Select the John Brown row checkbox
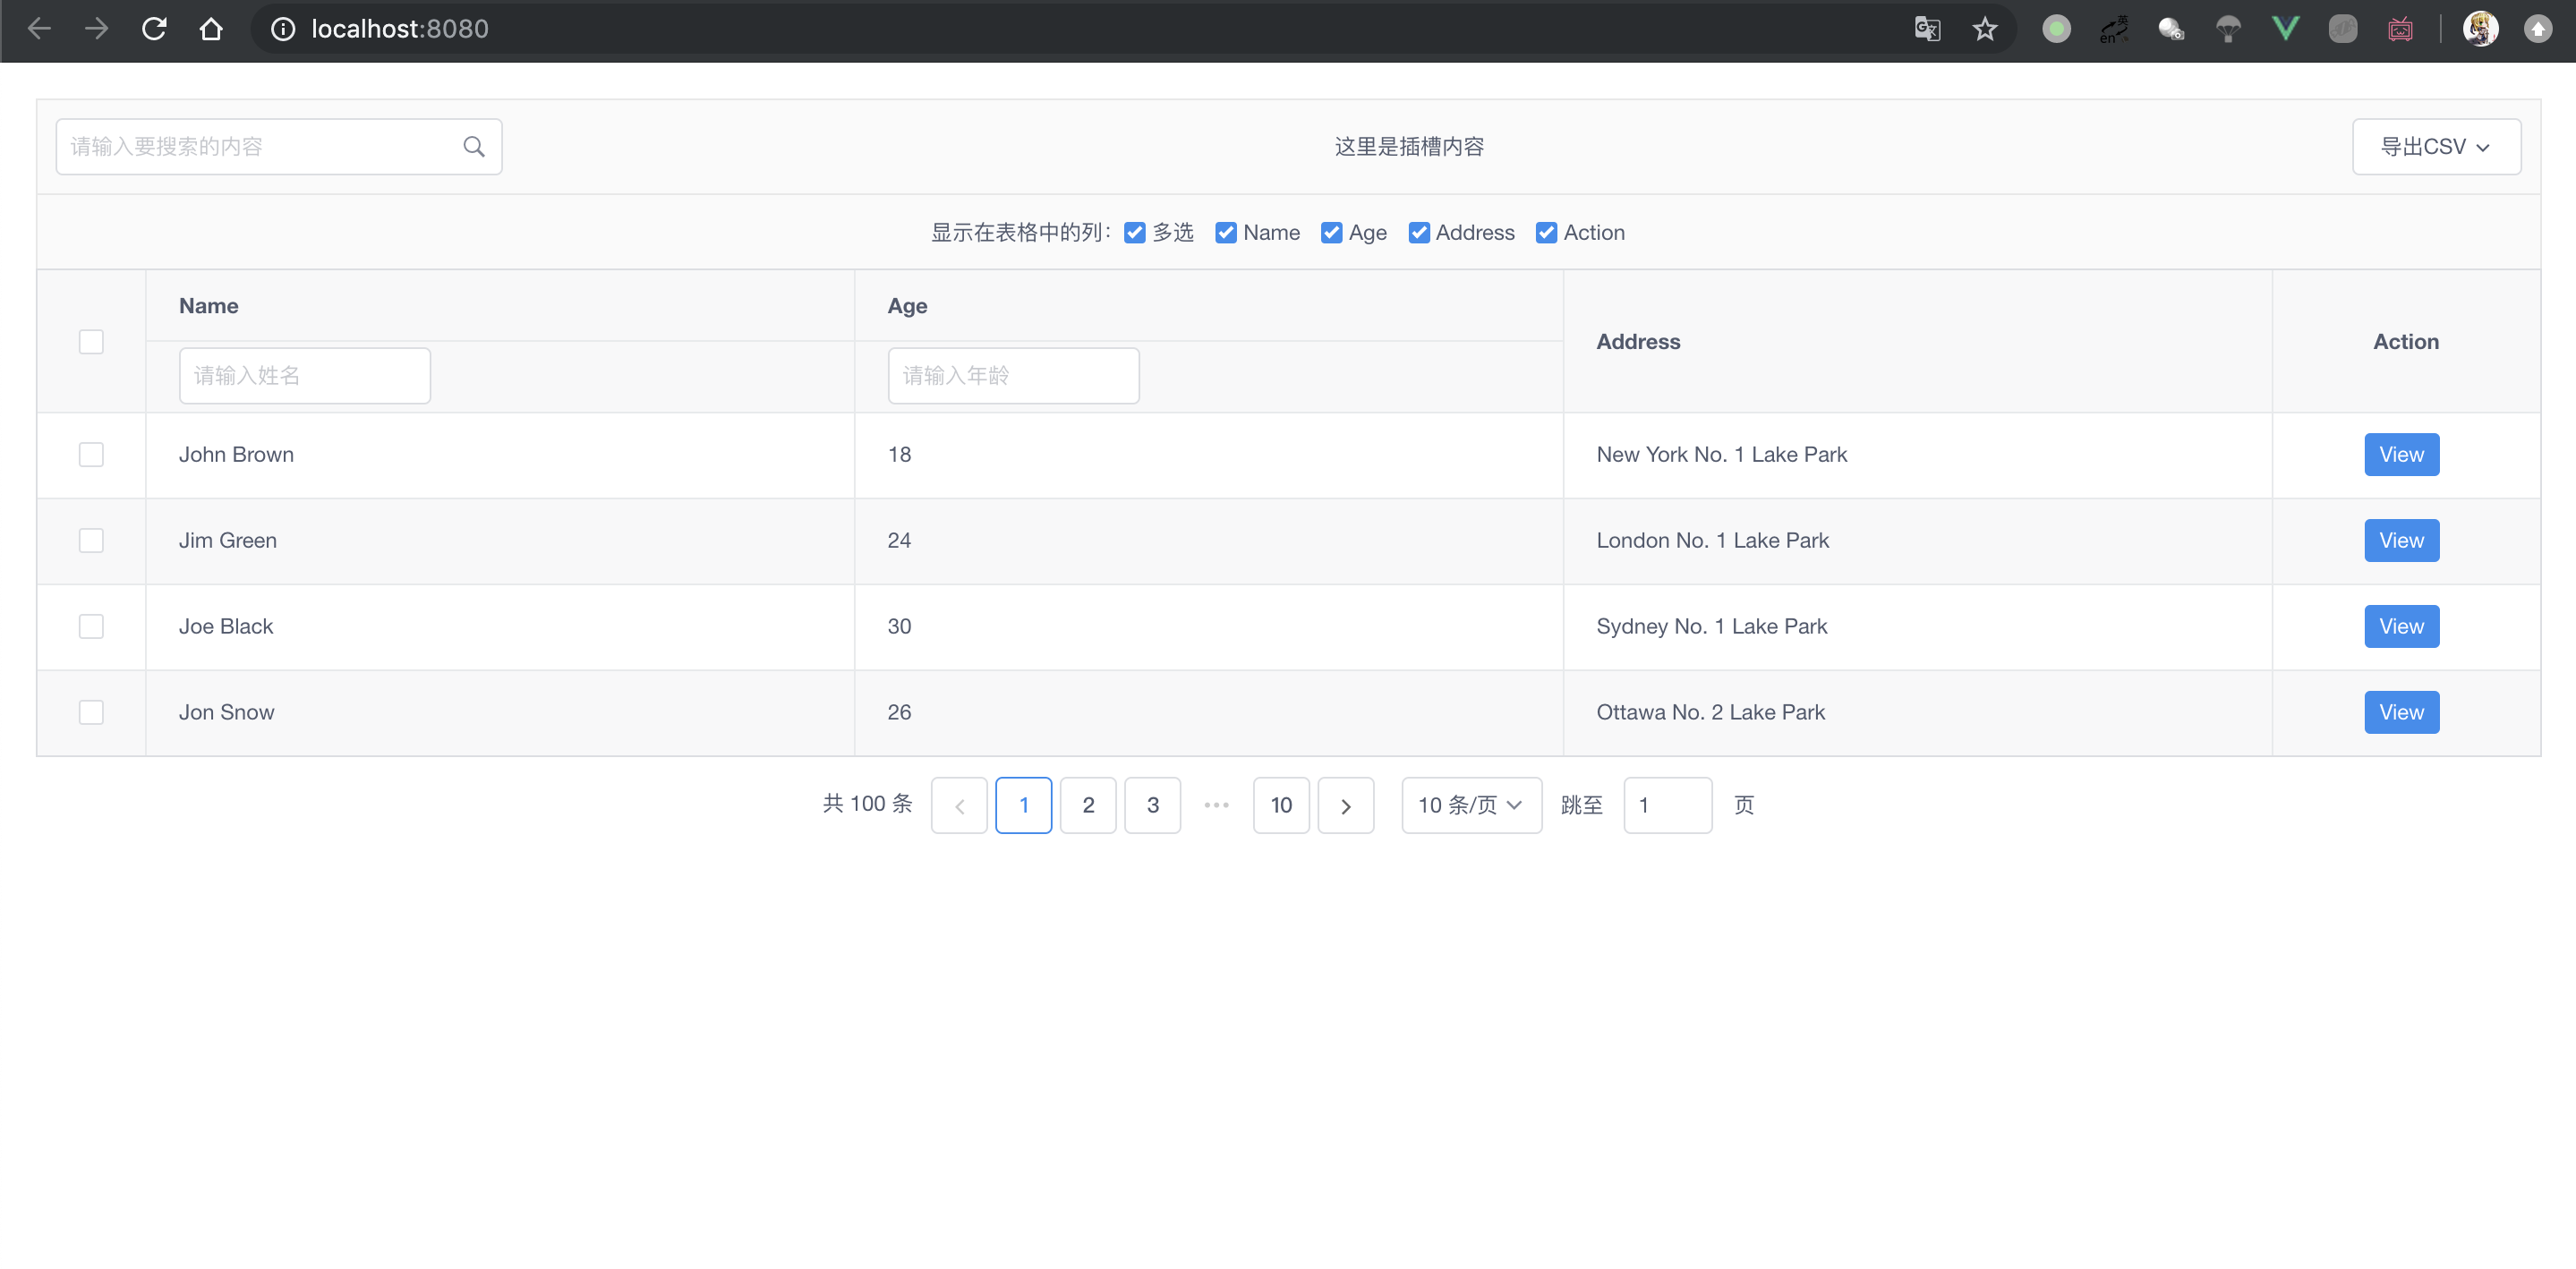This screenshot has width=2576, height=1269. pyautogui.click(x=91, y=455)
